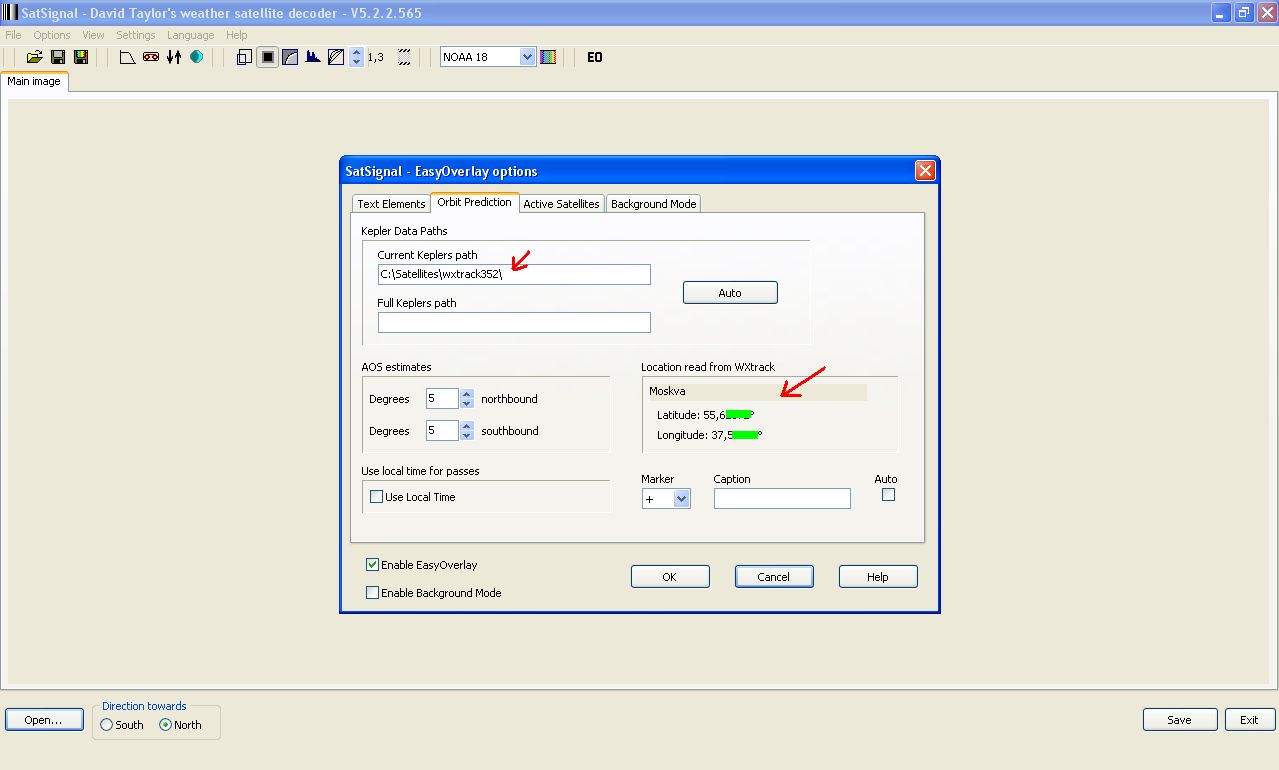The height and width of the screenshot is (770, 1279).
Task: Click the black floppy disk save icon
Action: [58, 57]
